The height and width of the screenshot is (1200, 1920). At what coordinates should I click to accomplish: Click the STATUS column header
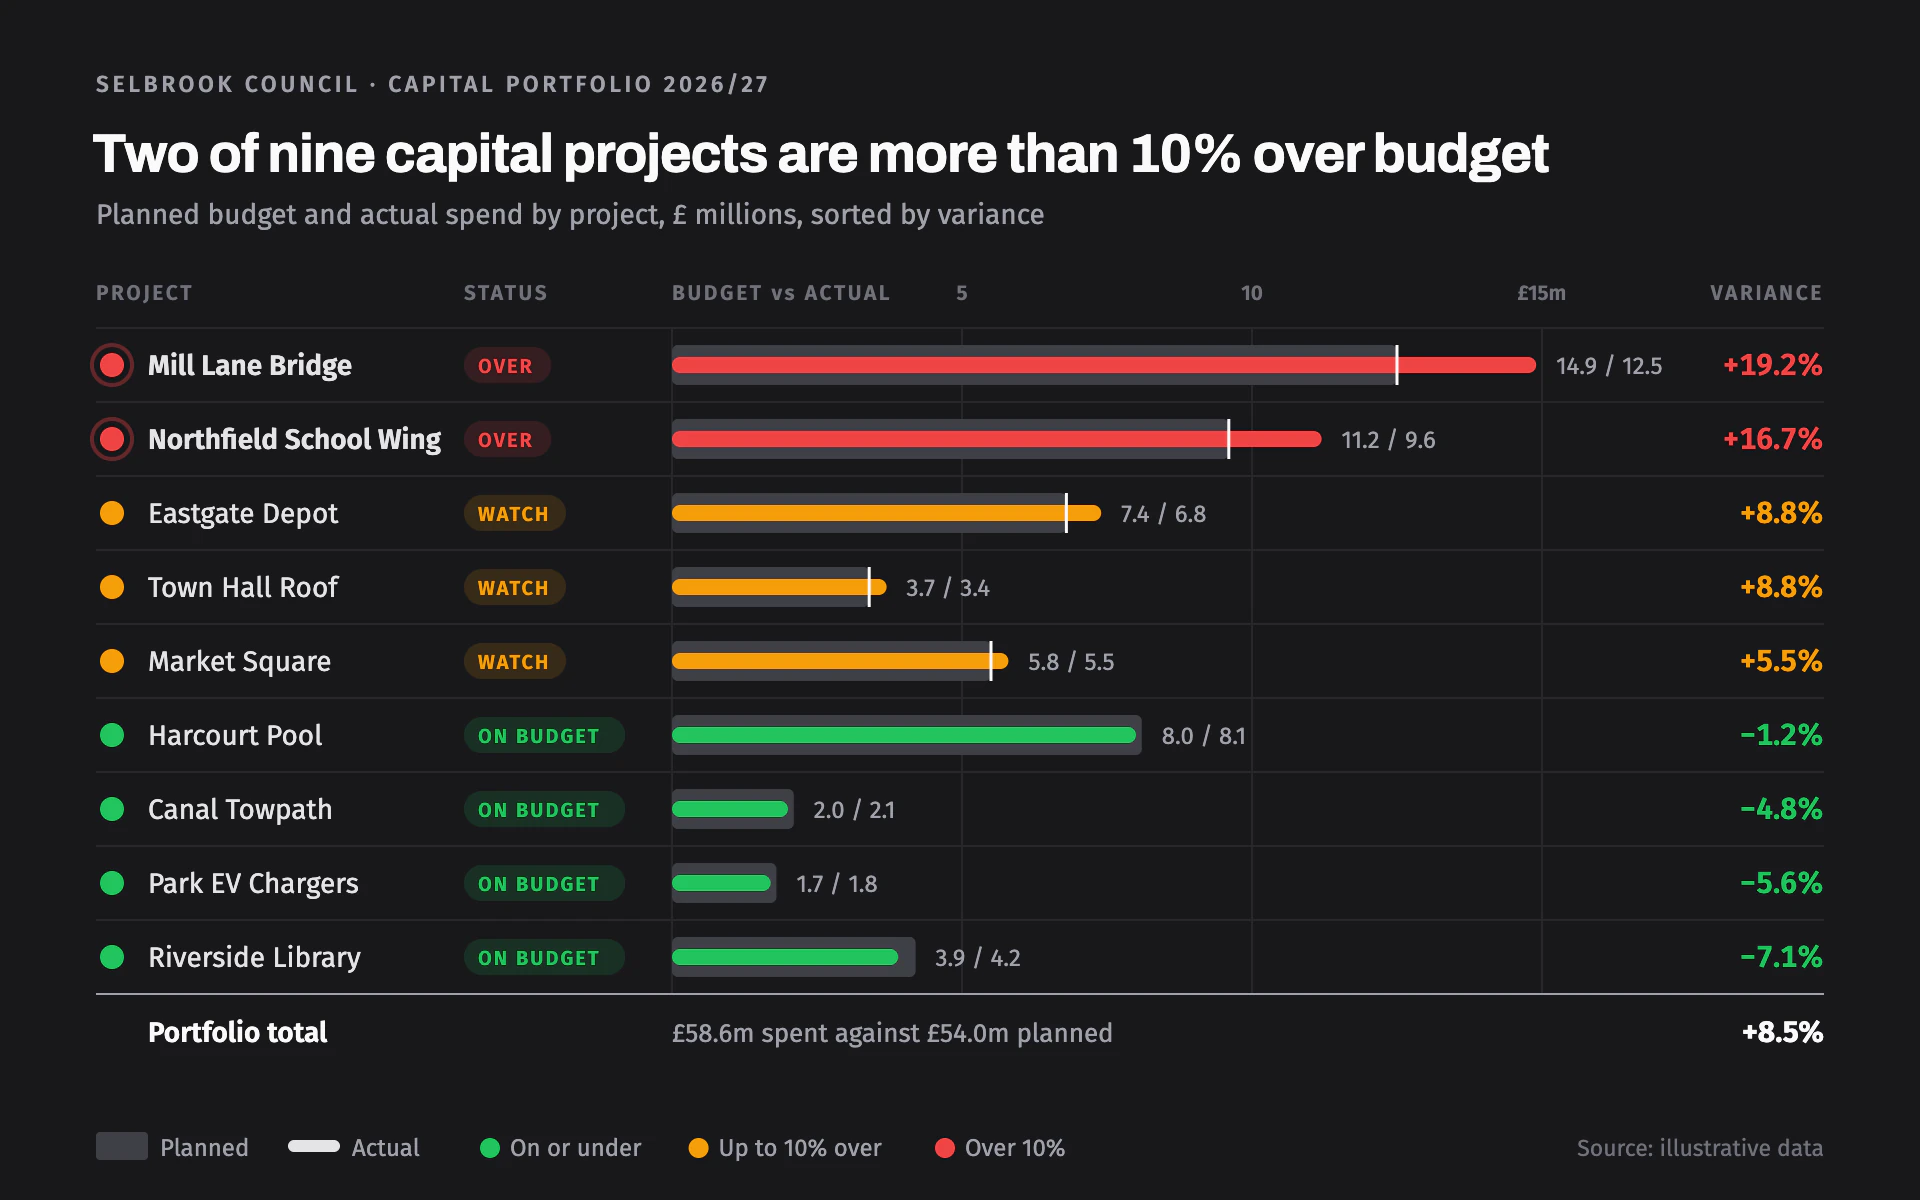(505, 293)
